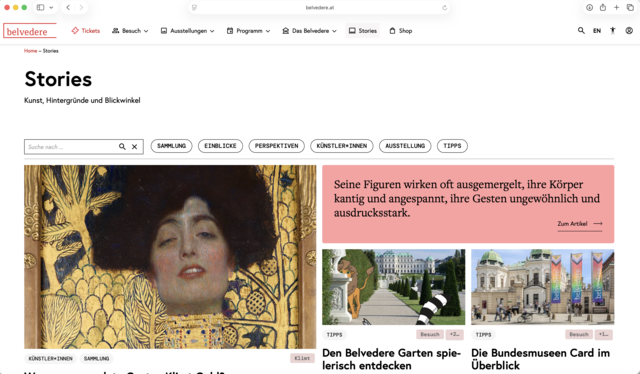This screenshot has height=374, width=640.
Task: Click Besuch tag under the garden story
Action: (430, 334)
